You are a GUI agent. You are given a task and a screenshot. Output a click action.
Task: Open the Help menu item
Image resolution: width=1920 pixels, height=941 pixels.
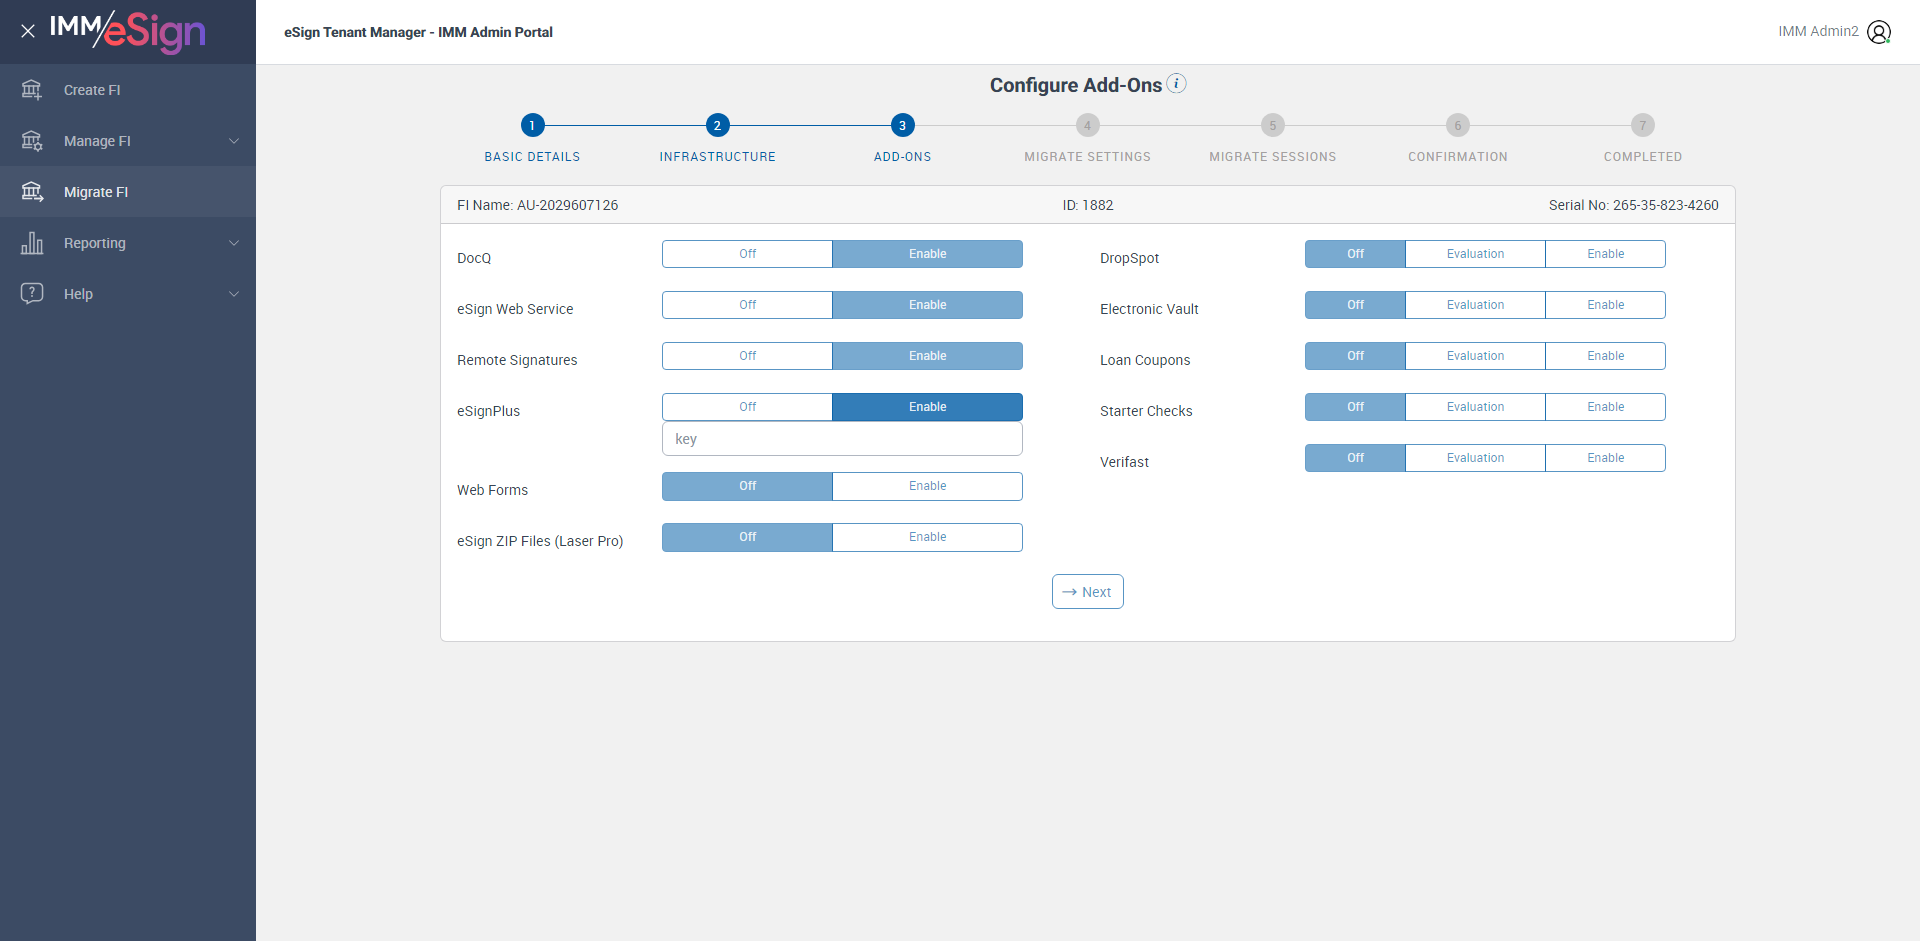click(x=128, y=294)
